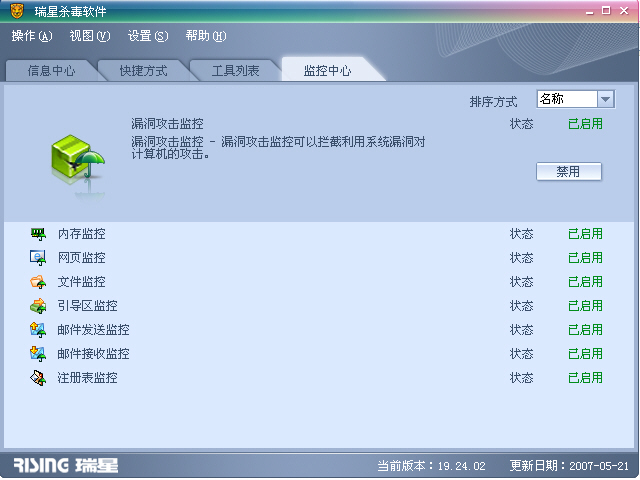Select the 引导区监控 row label
The height and width of the screenshot is (480, 640).
87,306
